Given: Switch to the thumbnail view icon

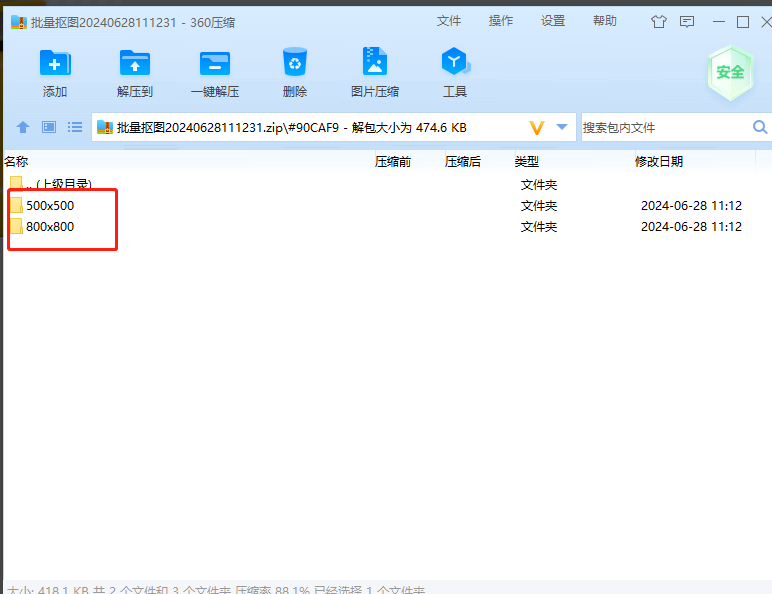Looking at the screenshot, I should coord(49,128).
